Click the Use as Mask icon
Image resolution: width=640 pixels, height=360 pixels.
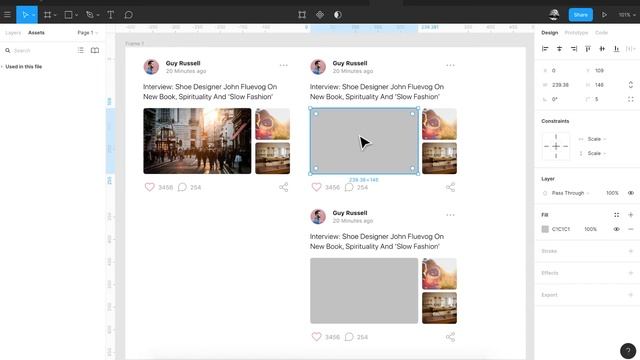tap(338, 15)
